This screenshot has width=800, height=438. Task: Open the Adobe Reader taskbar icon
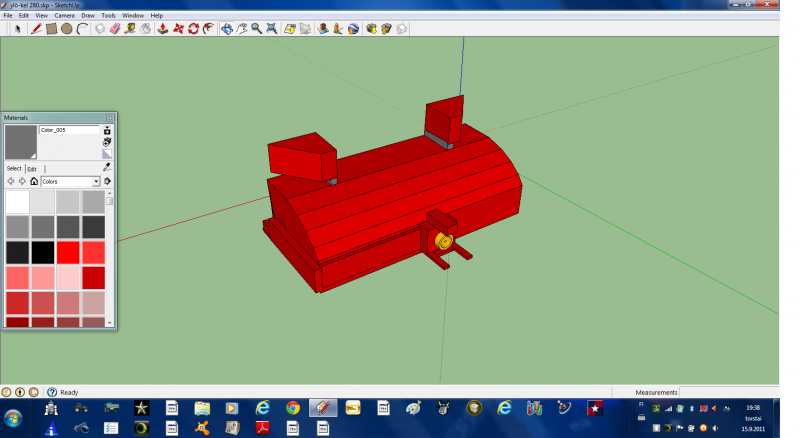[x=263, y=428]
